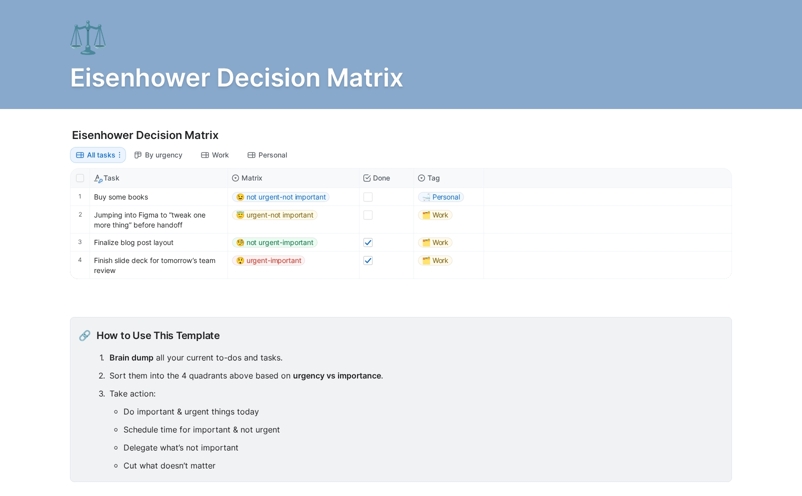Image resolution: width=802 pixels, height=496 pixels.
Task: Click the Tag column header
Action: tap(449, 178)
